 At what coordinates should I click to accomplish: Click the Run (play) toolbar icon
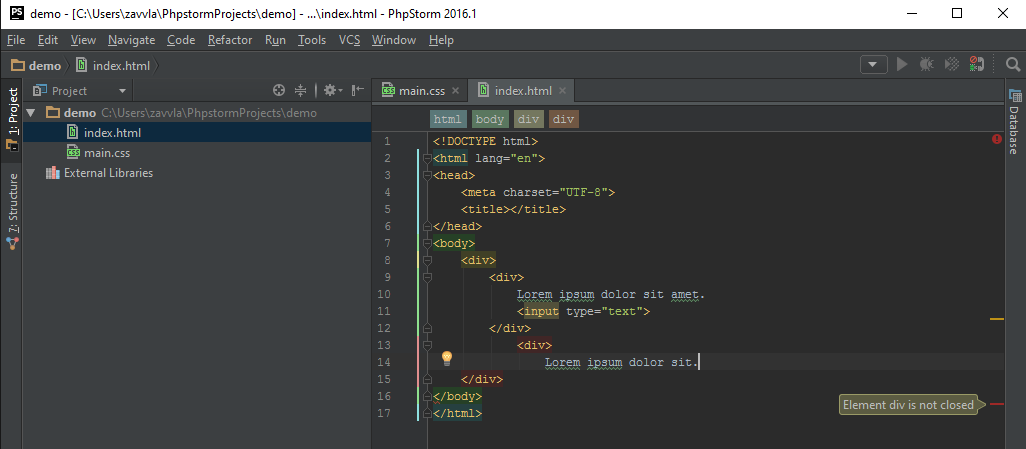point(902,64)
